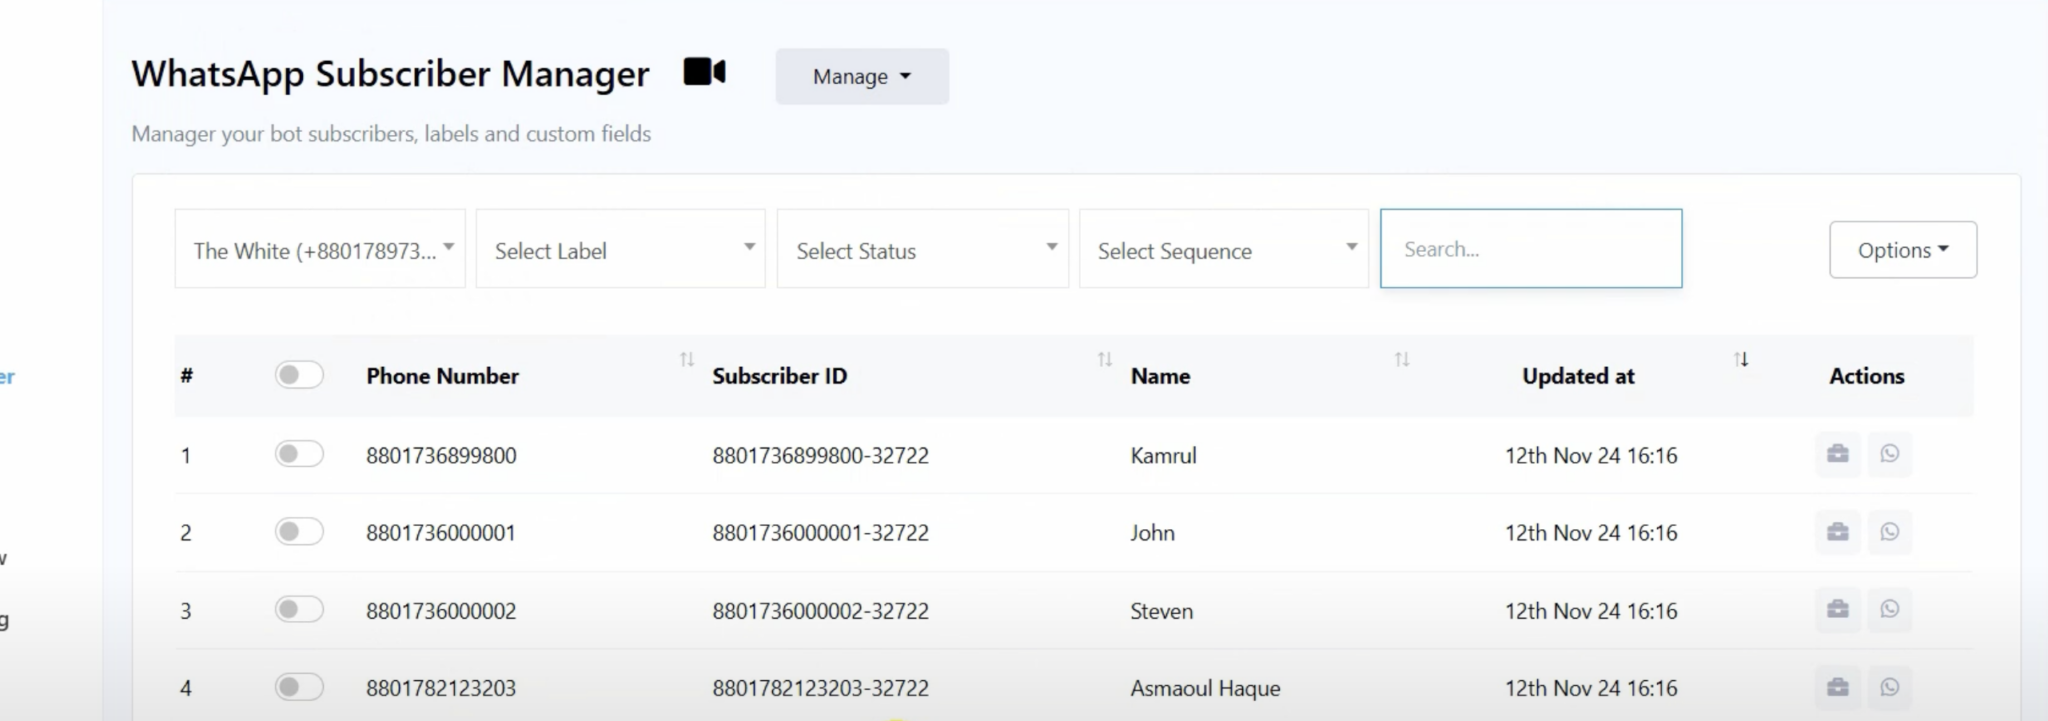Click the Updated at column header
The image size is (2048, 721).
click(x=1578, y=376)
